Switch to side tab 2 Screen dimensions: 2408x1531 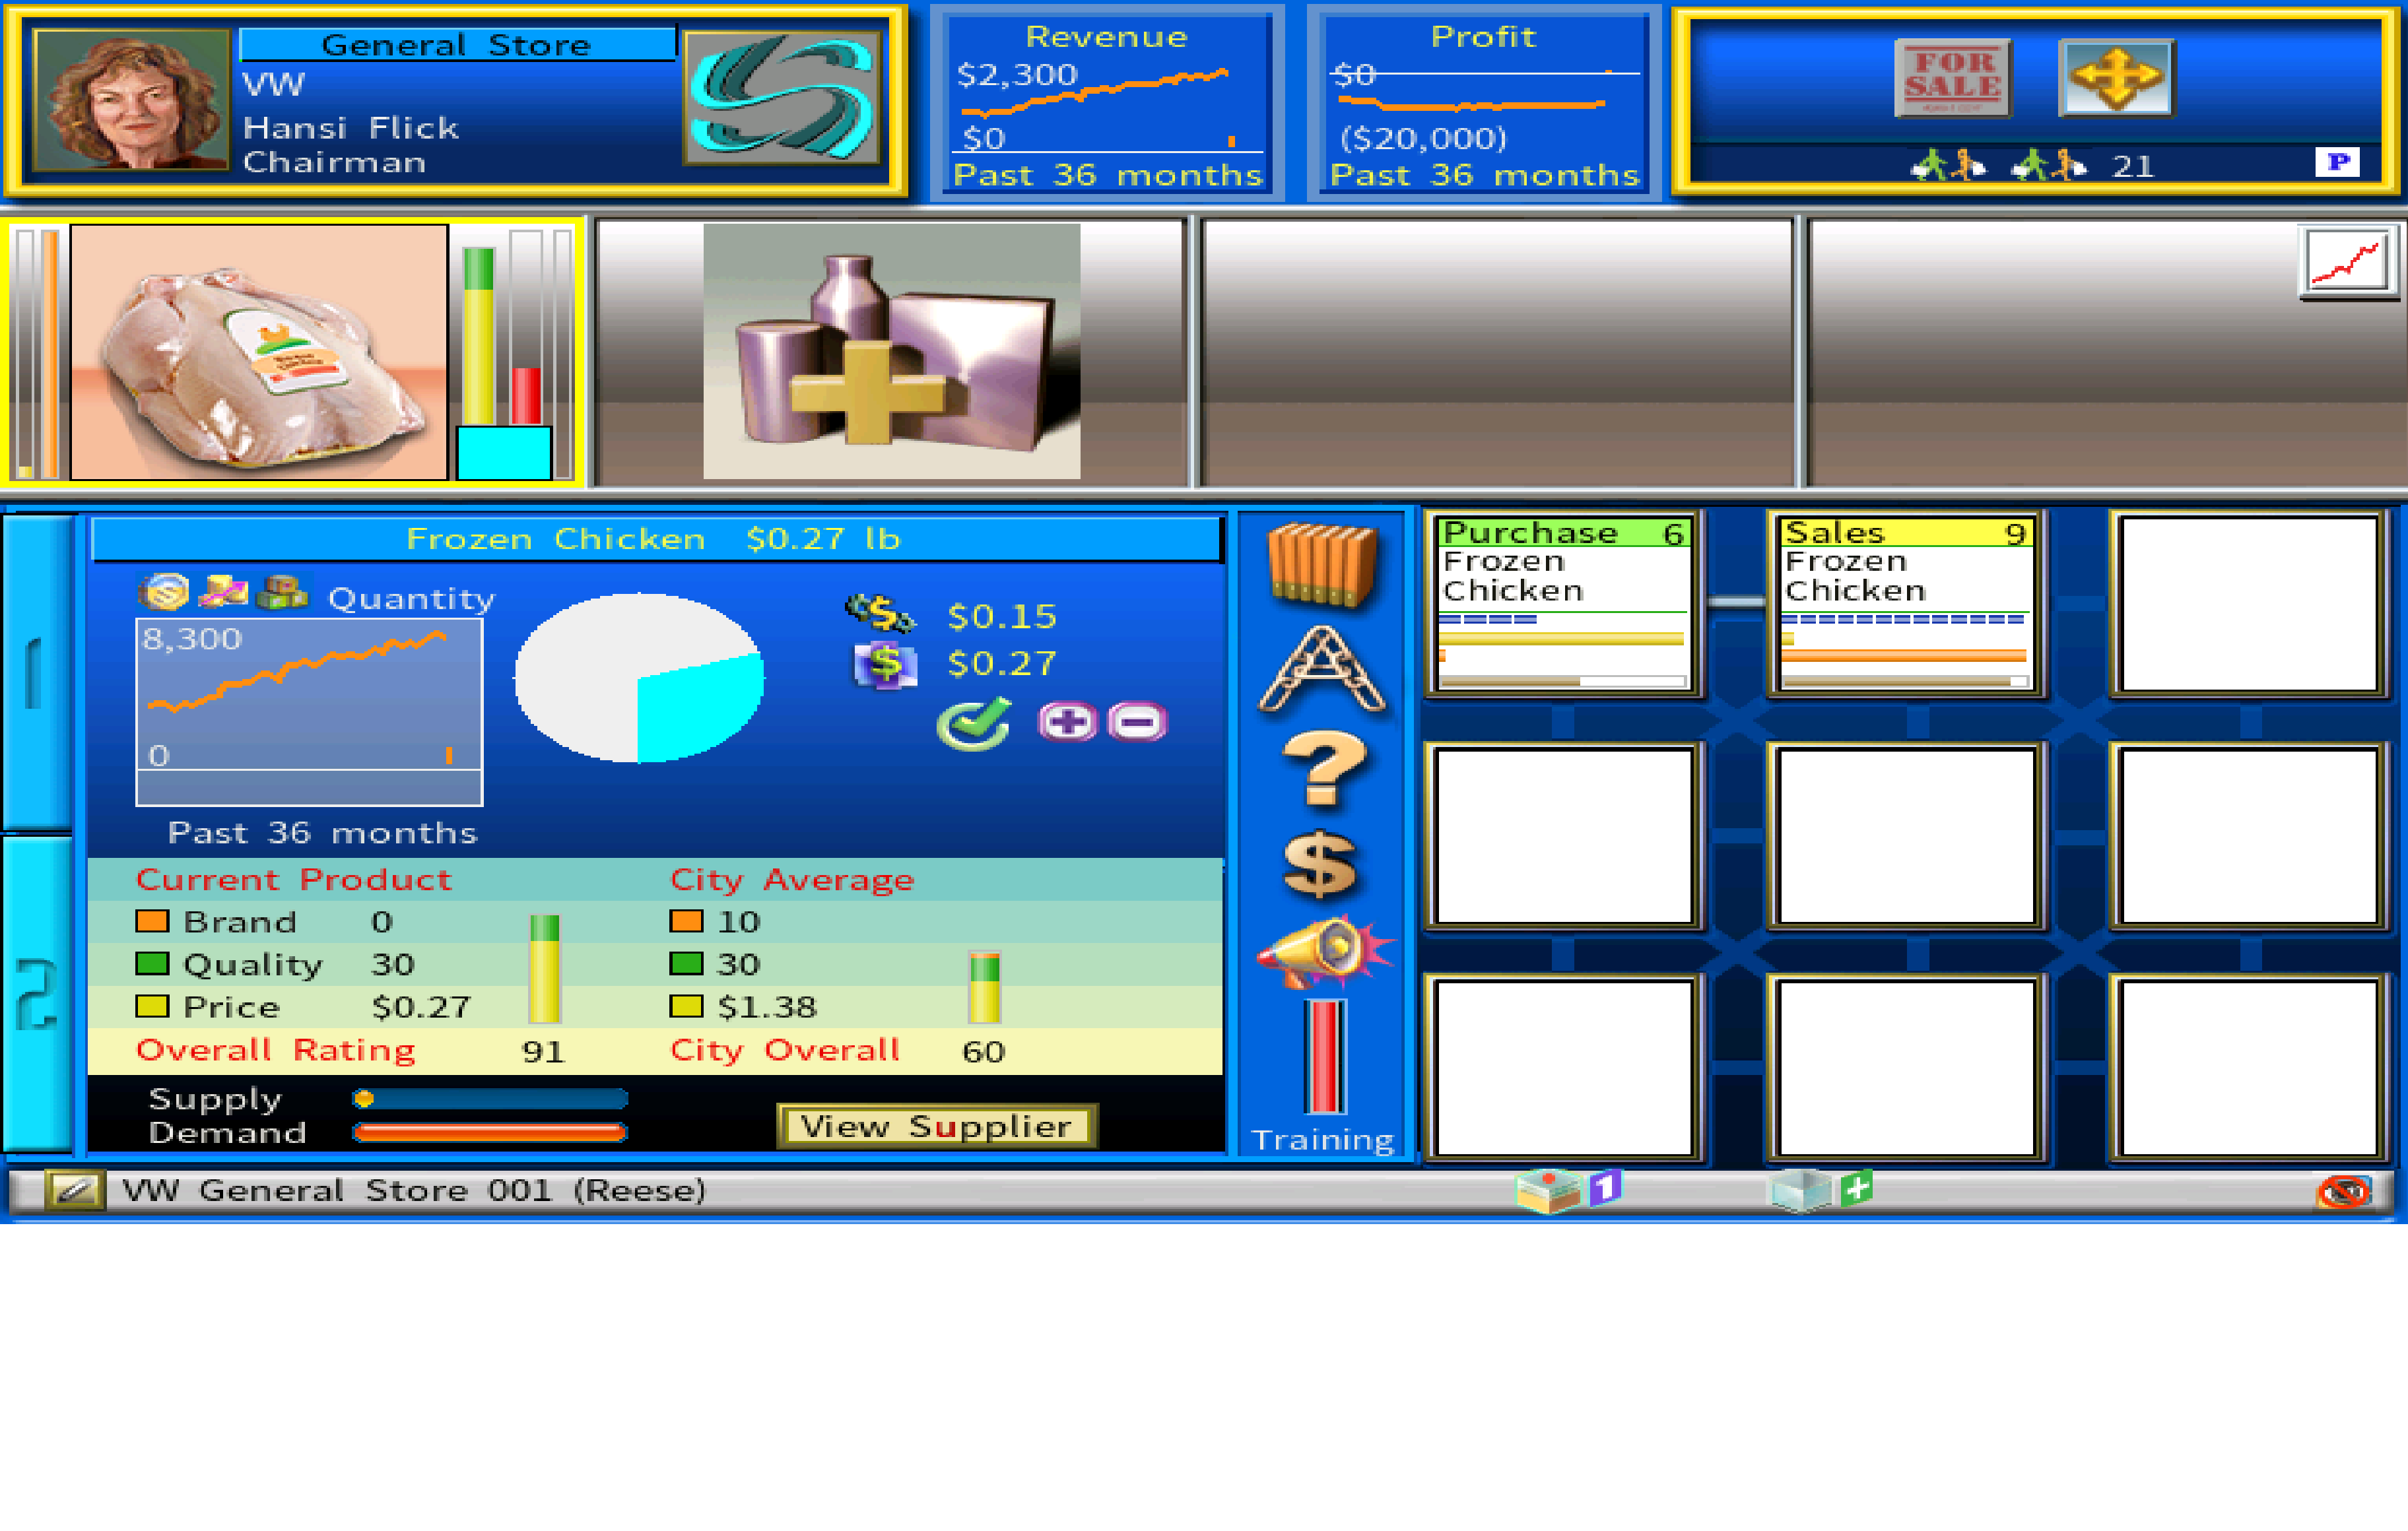point(37,995)
